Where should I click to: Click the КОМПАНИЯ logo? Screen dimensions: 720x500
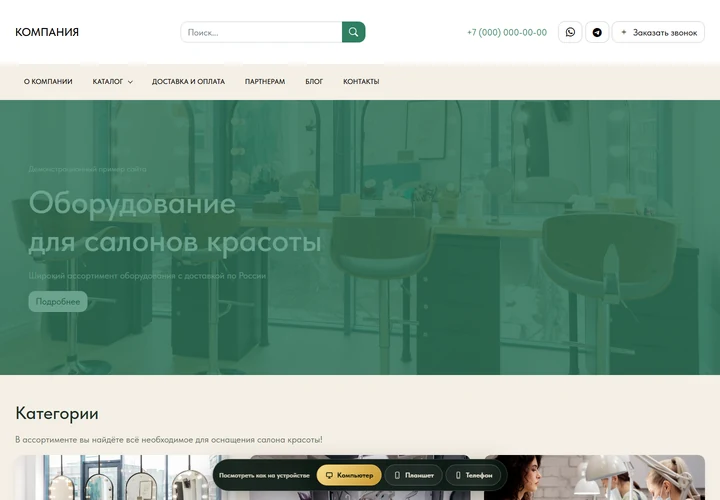(47, 32)
